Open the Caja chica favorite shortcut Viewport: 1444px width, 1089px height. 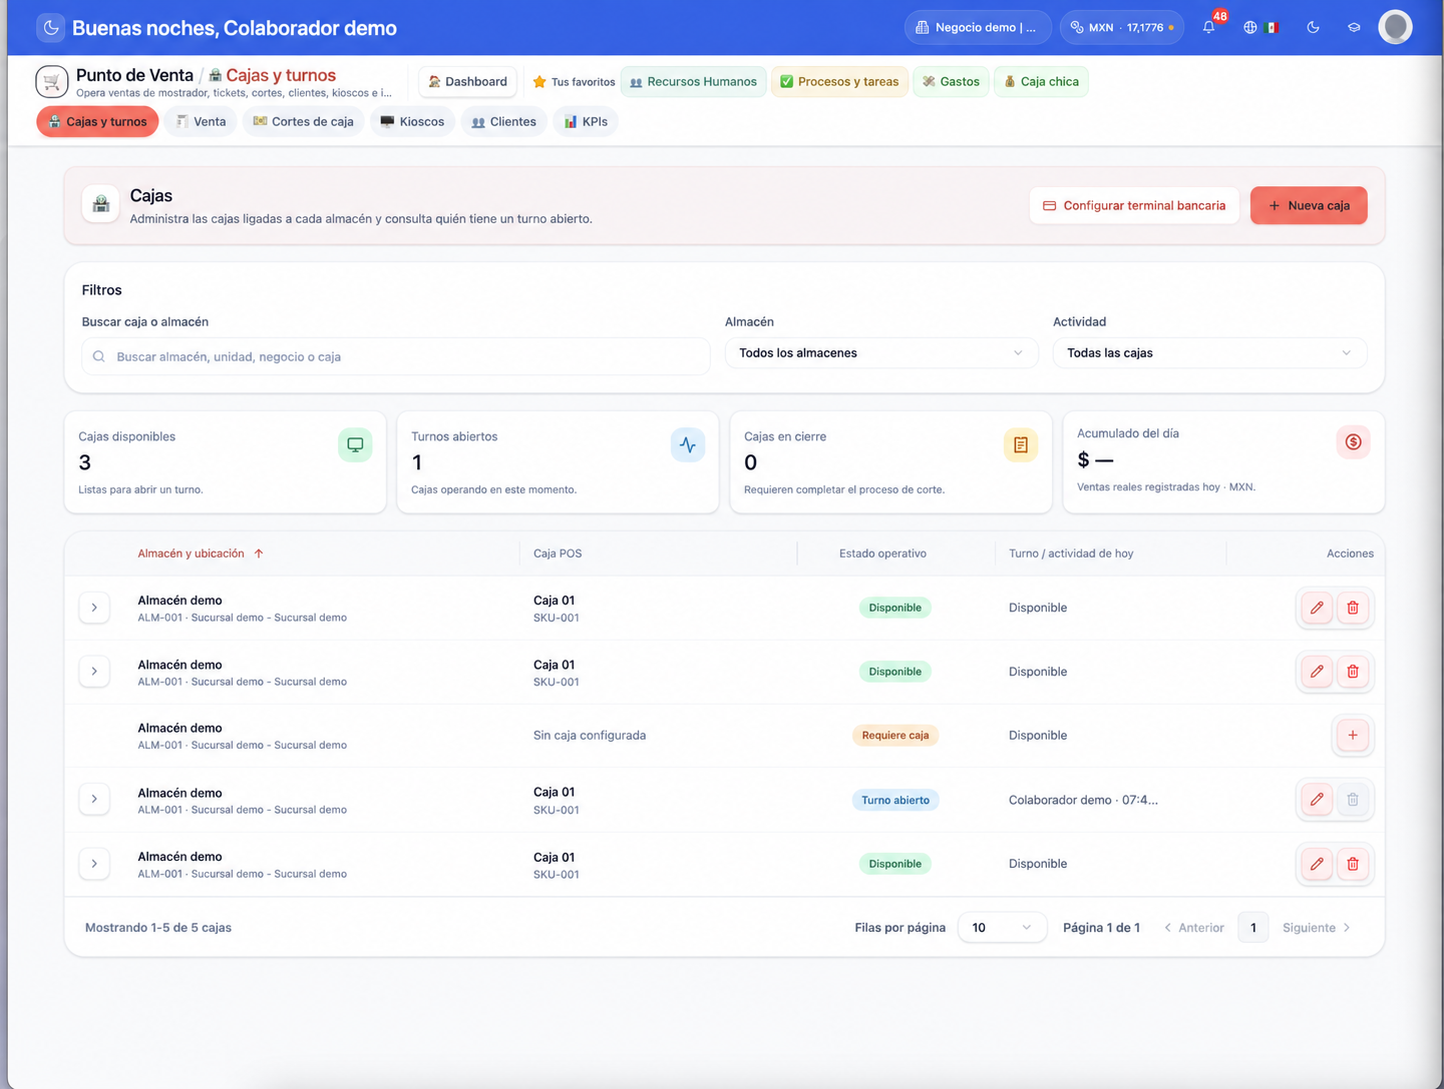(x=1041, y=82)
